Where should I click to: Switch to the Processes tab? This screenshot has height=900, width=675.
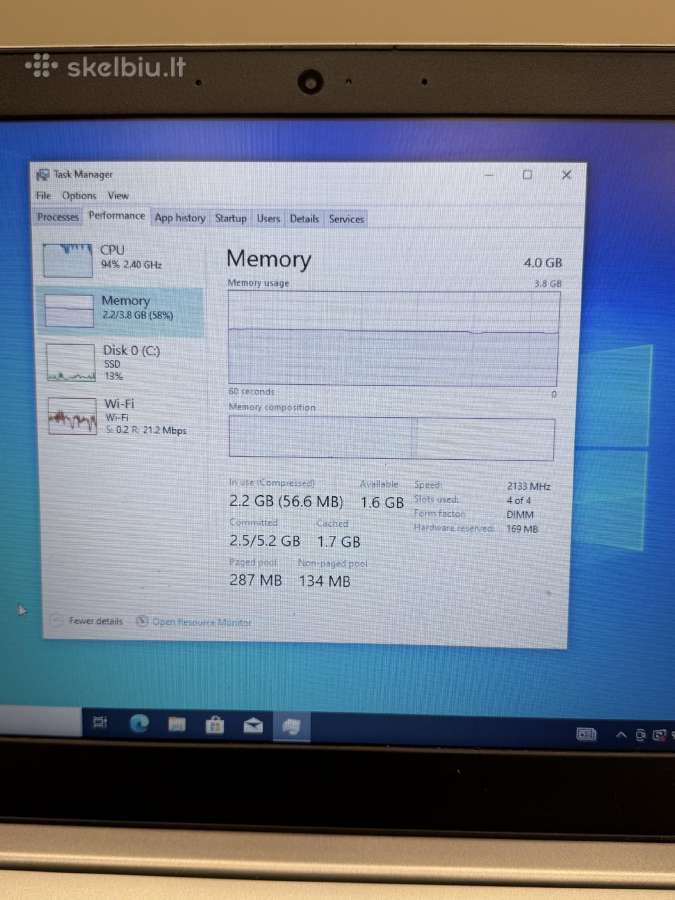click(x=57, y=217)
